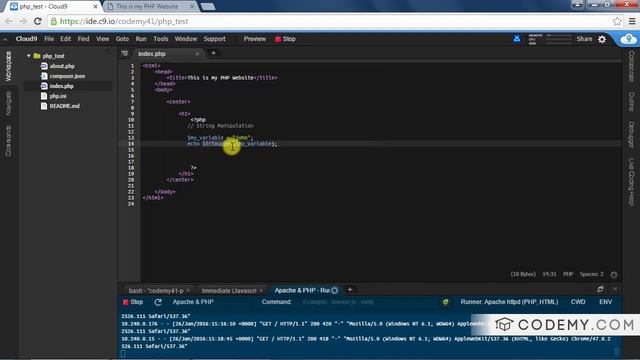Open php.ini in the file tree
The image size is (640, 360).
coord(58,96)
